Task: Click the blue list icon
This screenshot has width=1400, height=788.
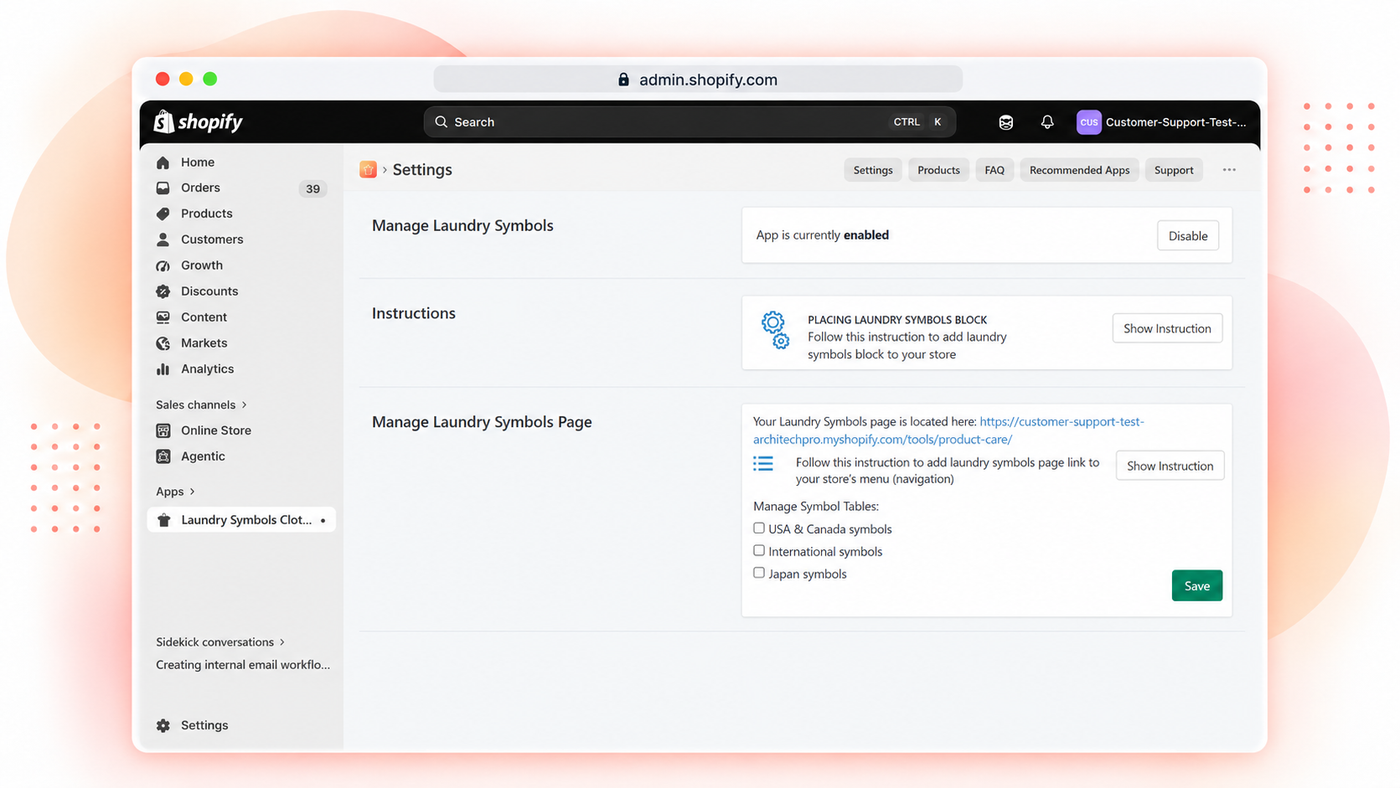Action: tap(763, 464)
